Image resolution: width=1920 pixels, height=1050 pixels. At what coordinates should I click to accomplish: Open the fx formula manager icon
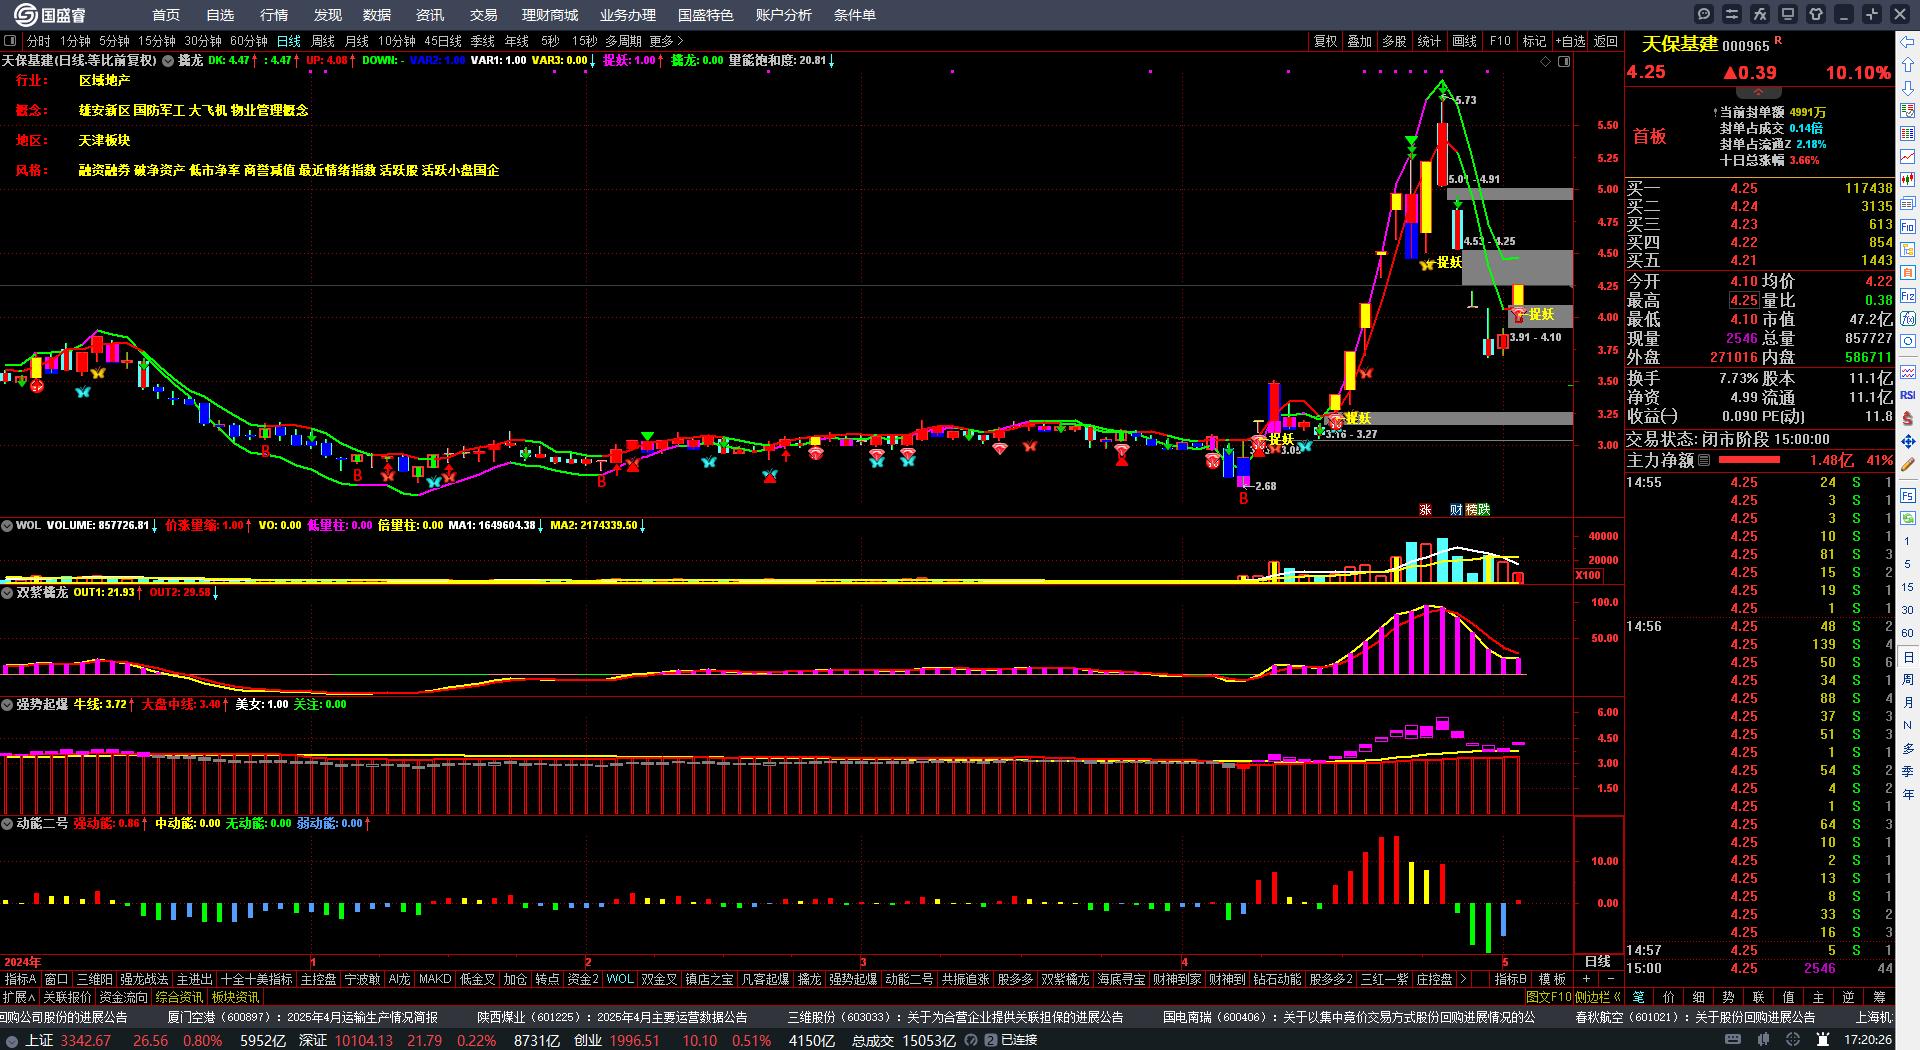pyautogui.click(x=1760, y=14)
